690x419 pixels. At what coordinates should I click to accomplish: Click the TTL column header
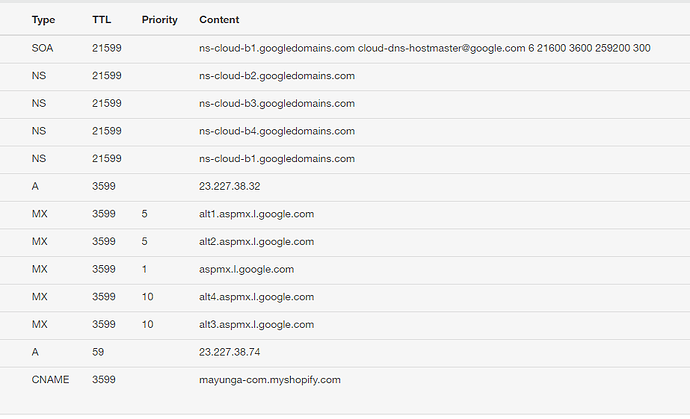102,20
